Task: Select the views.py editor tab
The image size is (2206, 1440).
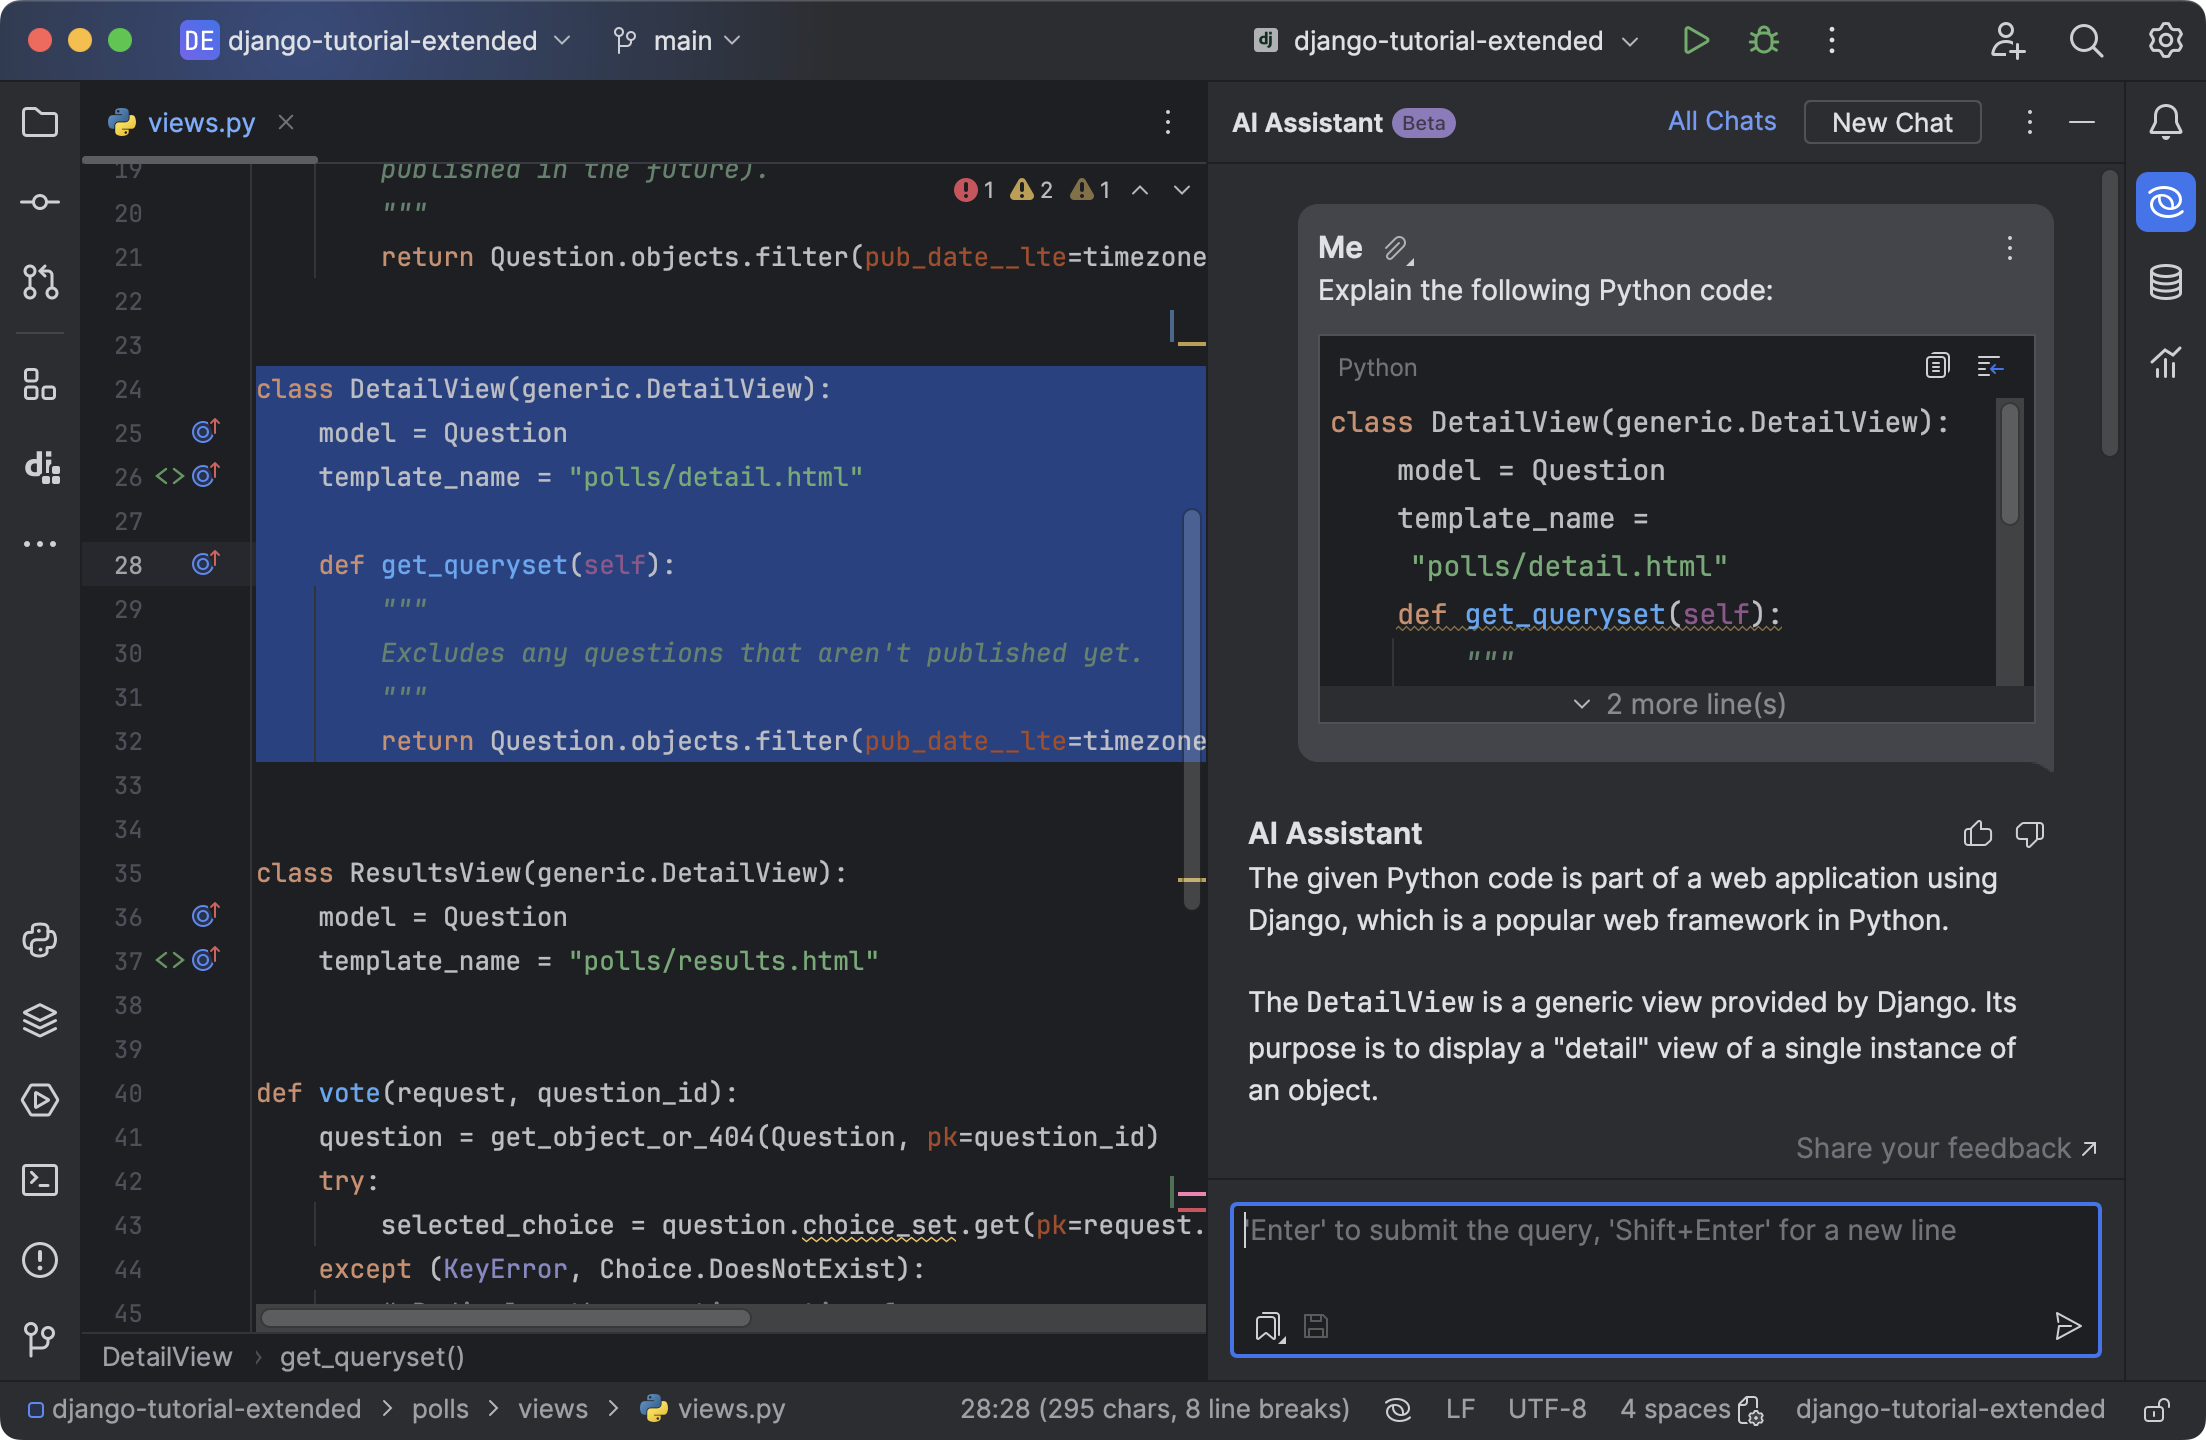Action: tap(200, 123)
